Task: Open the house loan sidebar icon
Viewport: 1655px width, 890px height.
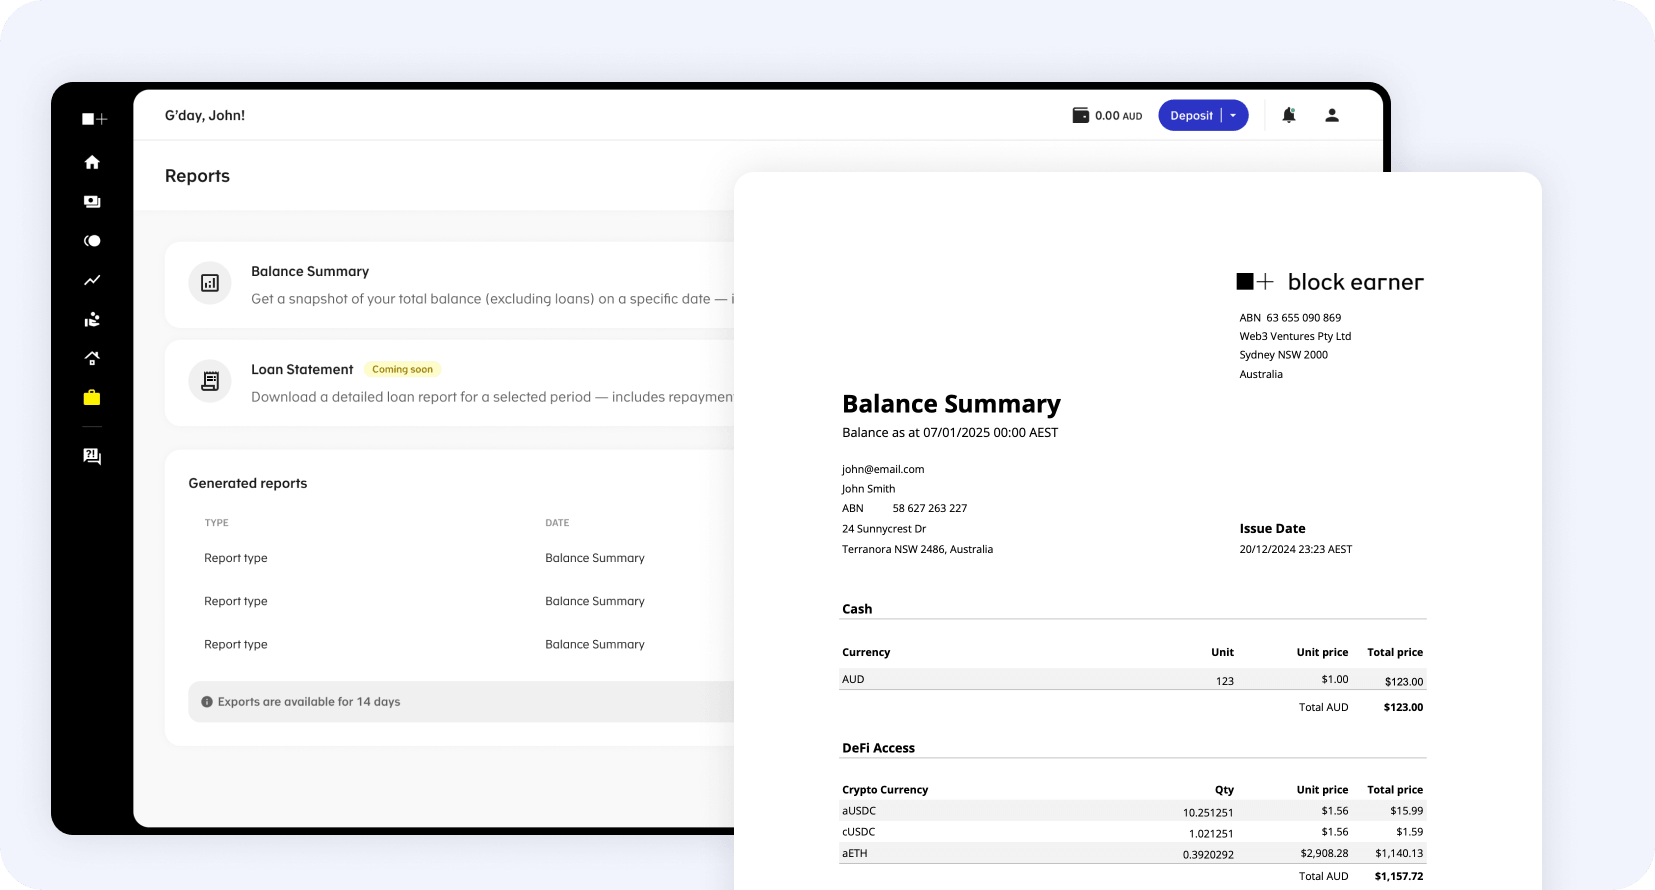Action: coord(92,358)
